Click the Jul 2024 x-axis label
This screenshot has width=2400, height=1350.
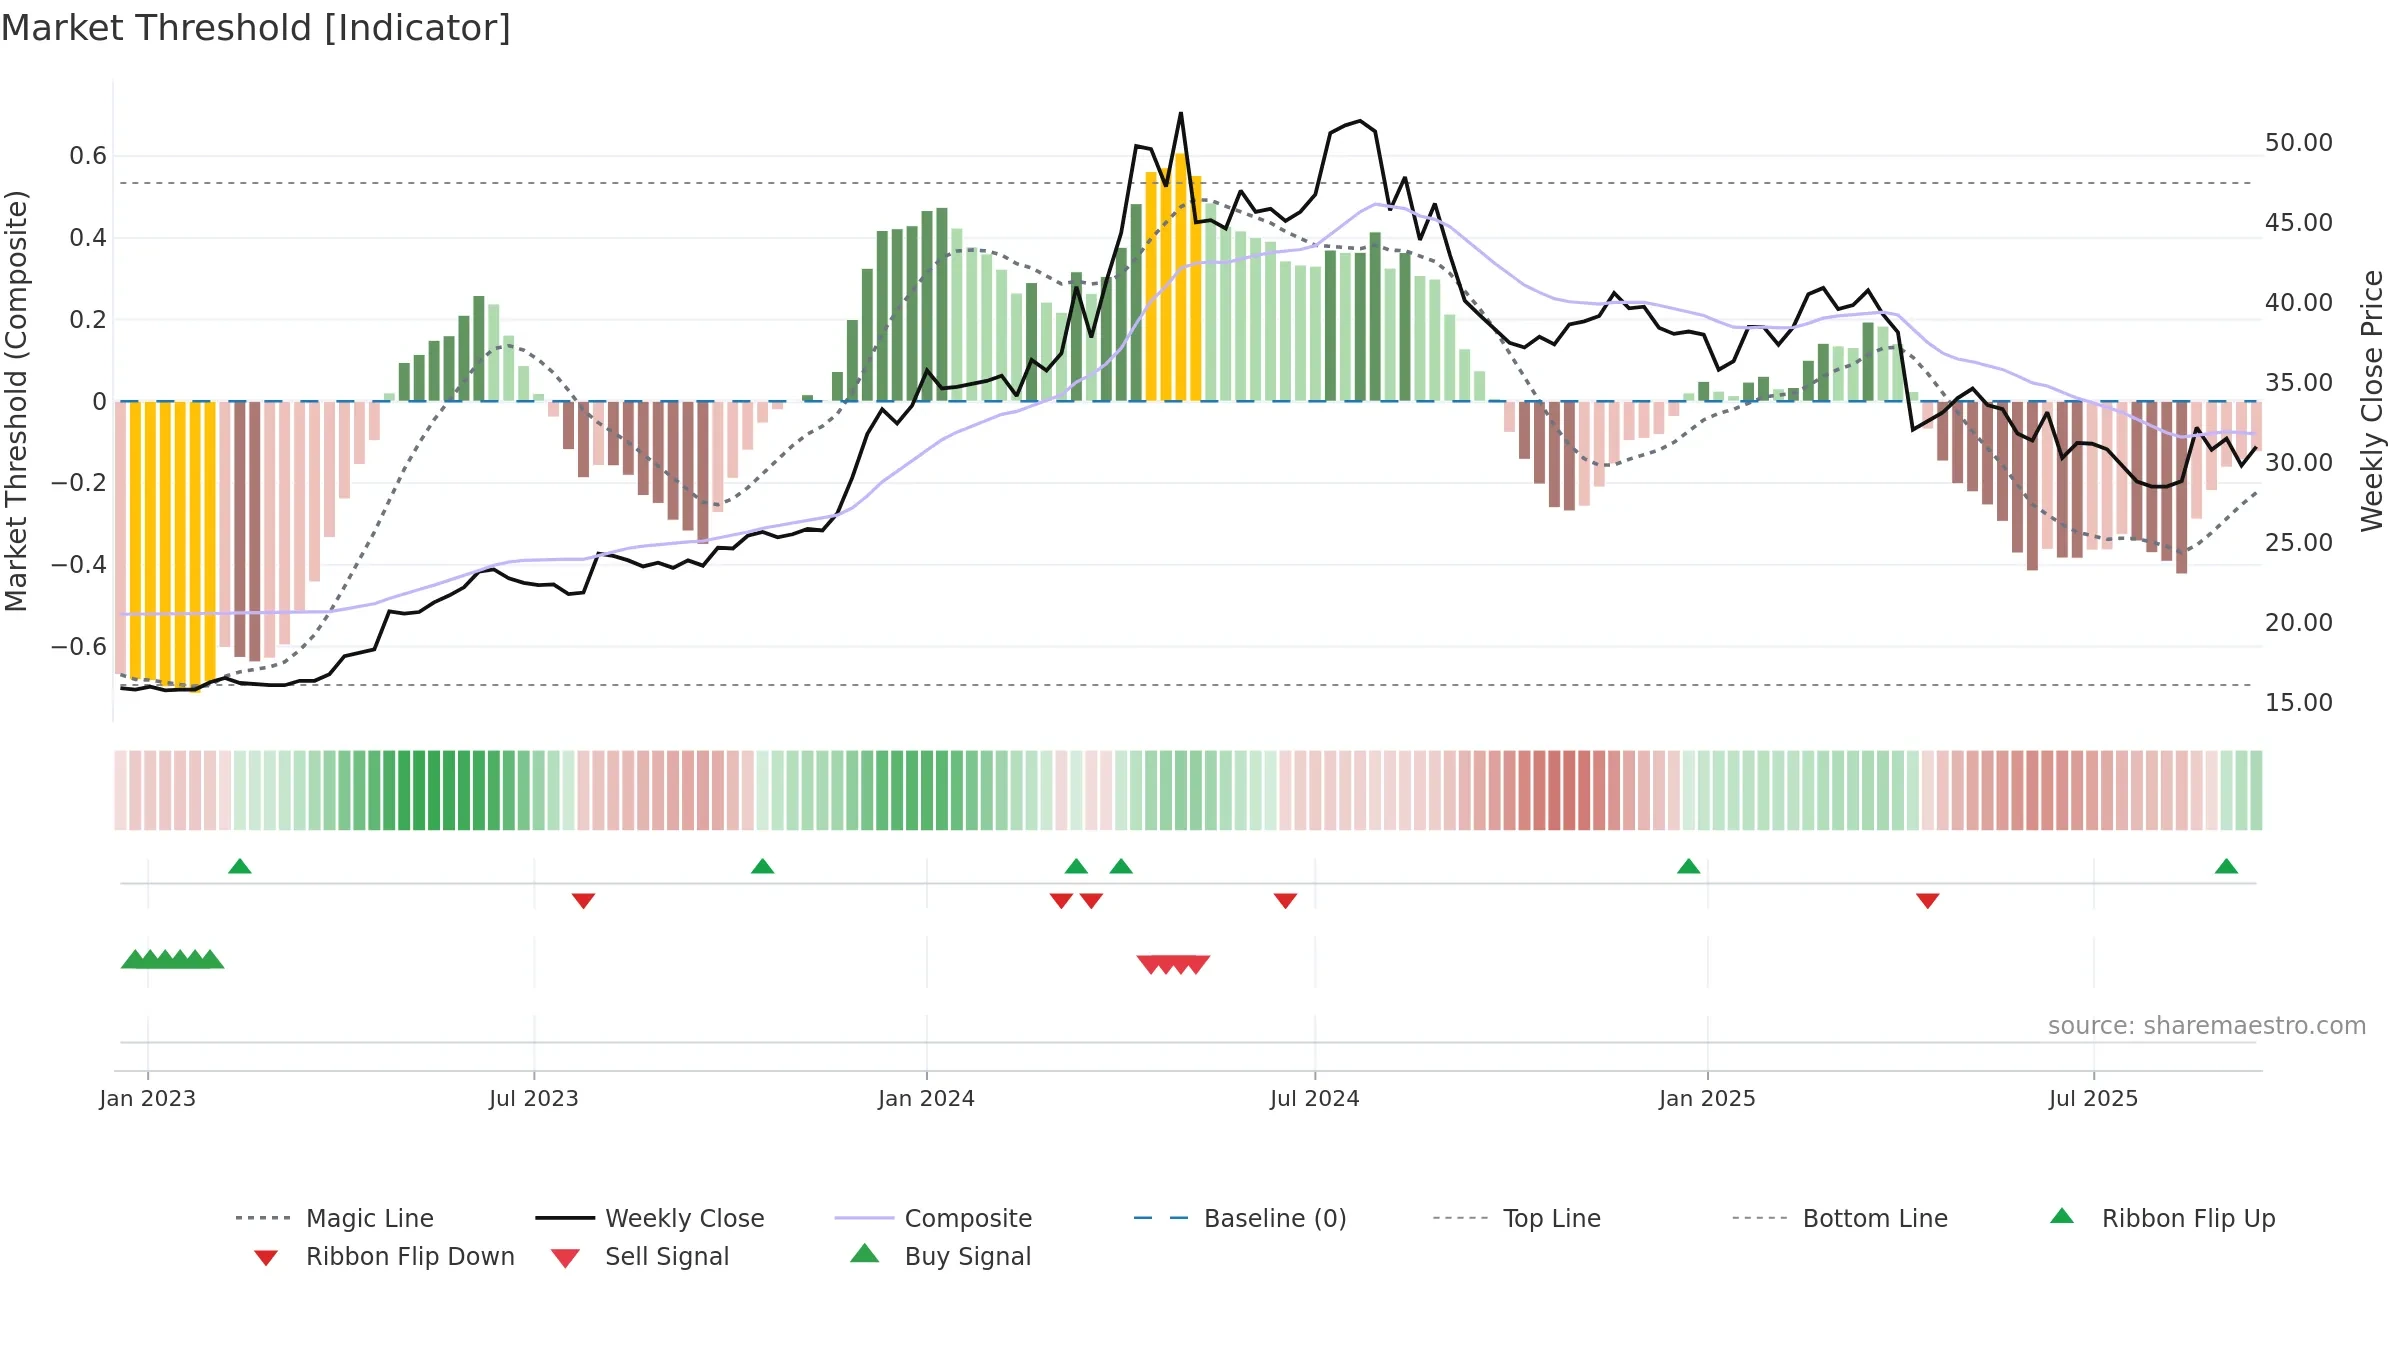(1315, 1099)
